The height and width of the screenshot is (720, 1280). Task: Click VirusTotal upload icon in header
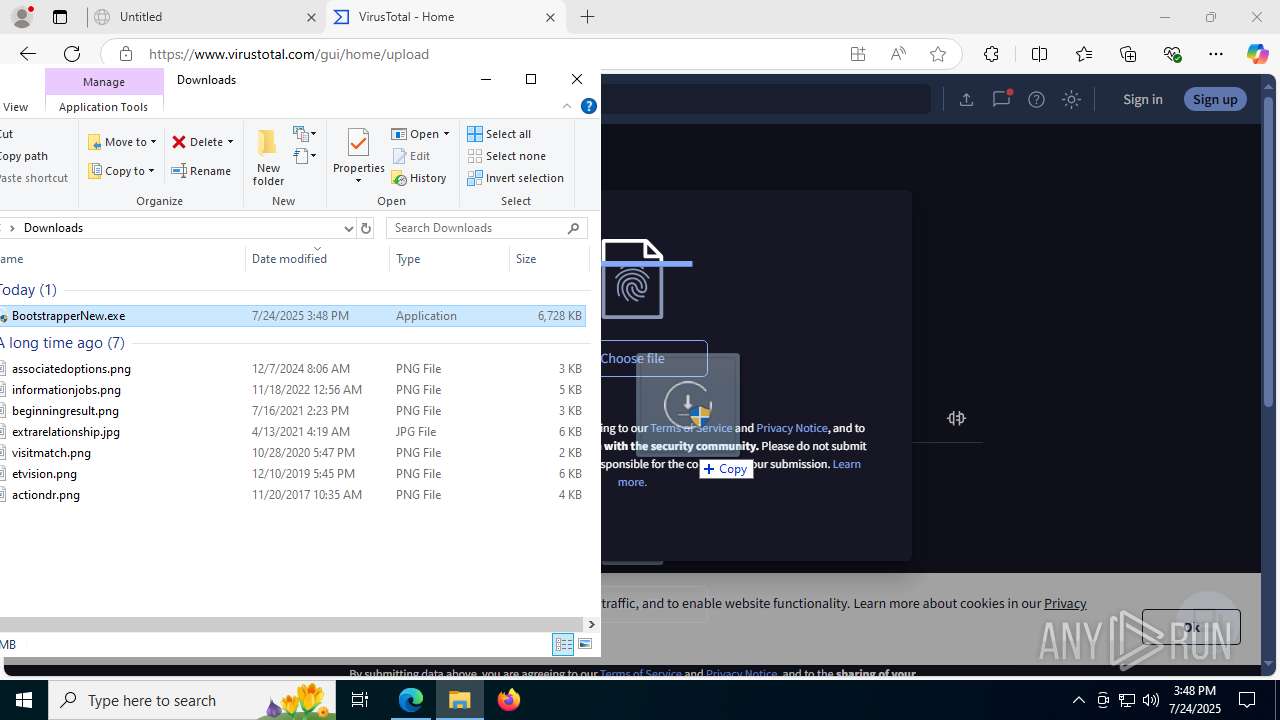[x=966, y=99]
